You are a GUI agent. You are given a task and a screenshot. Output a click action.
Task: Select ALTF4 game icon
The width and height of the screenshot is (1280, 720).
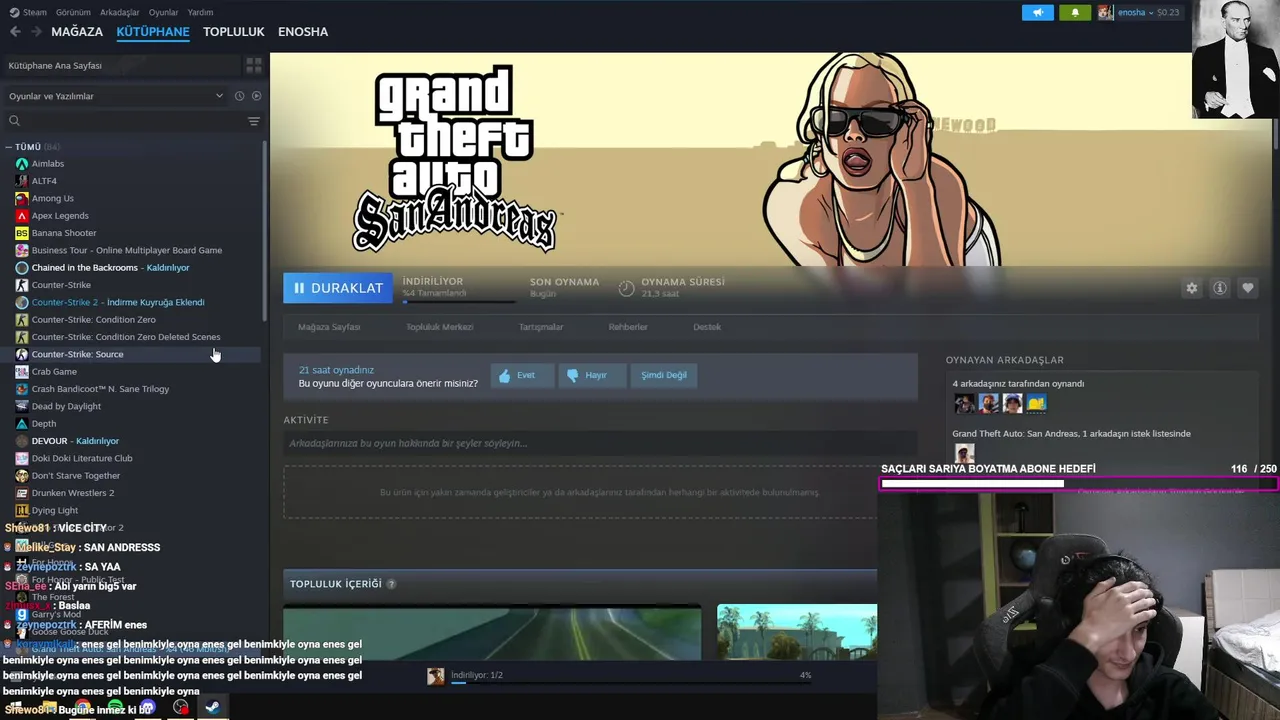point(22,181)
